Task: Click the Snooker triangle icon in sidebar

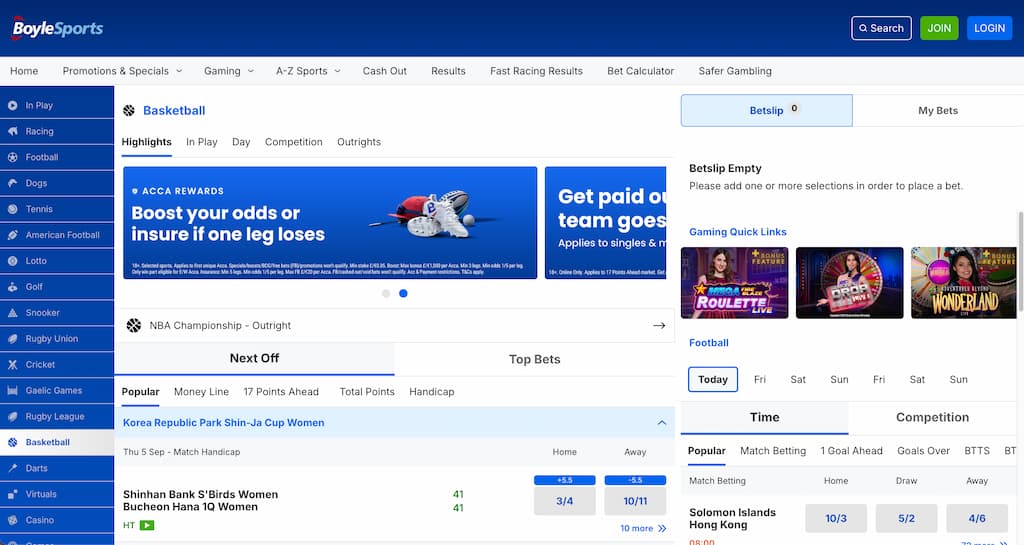Action: pos(12,313)
